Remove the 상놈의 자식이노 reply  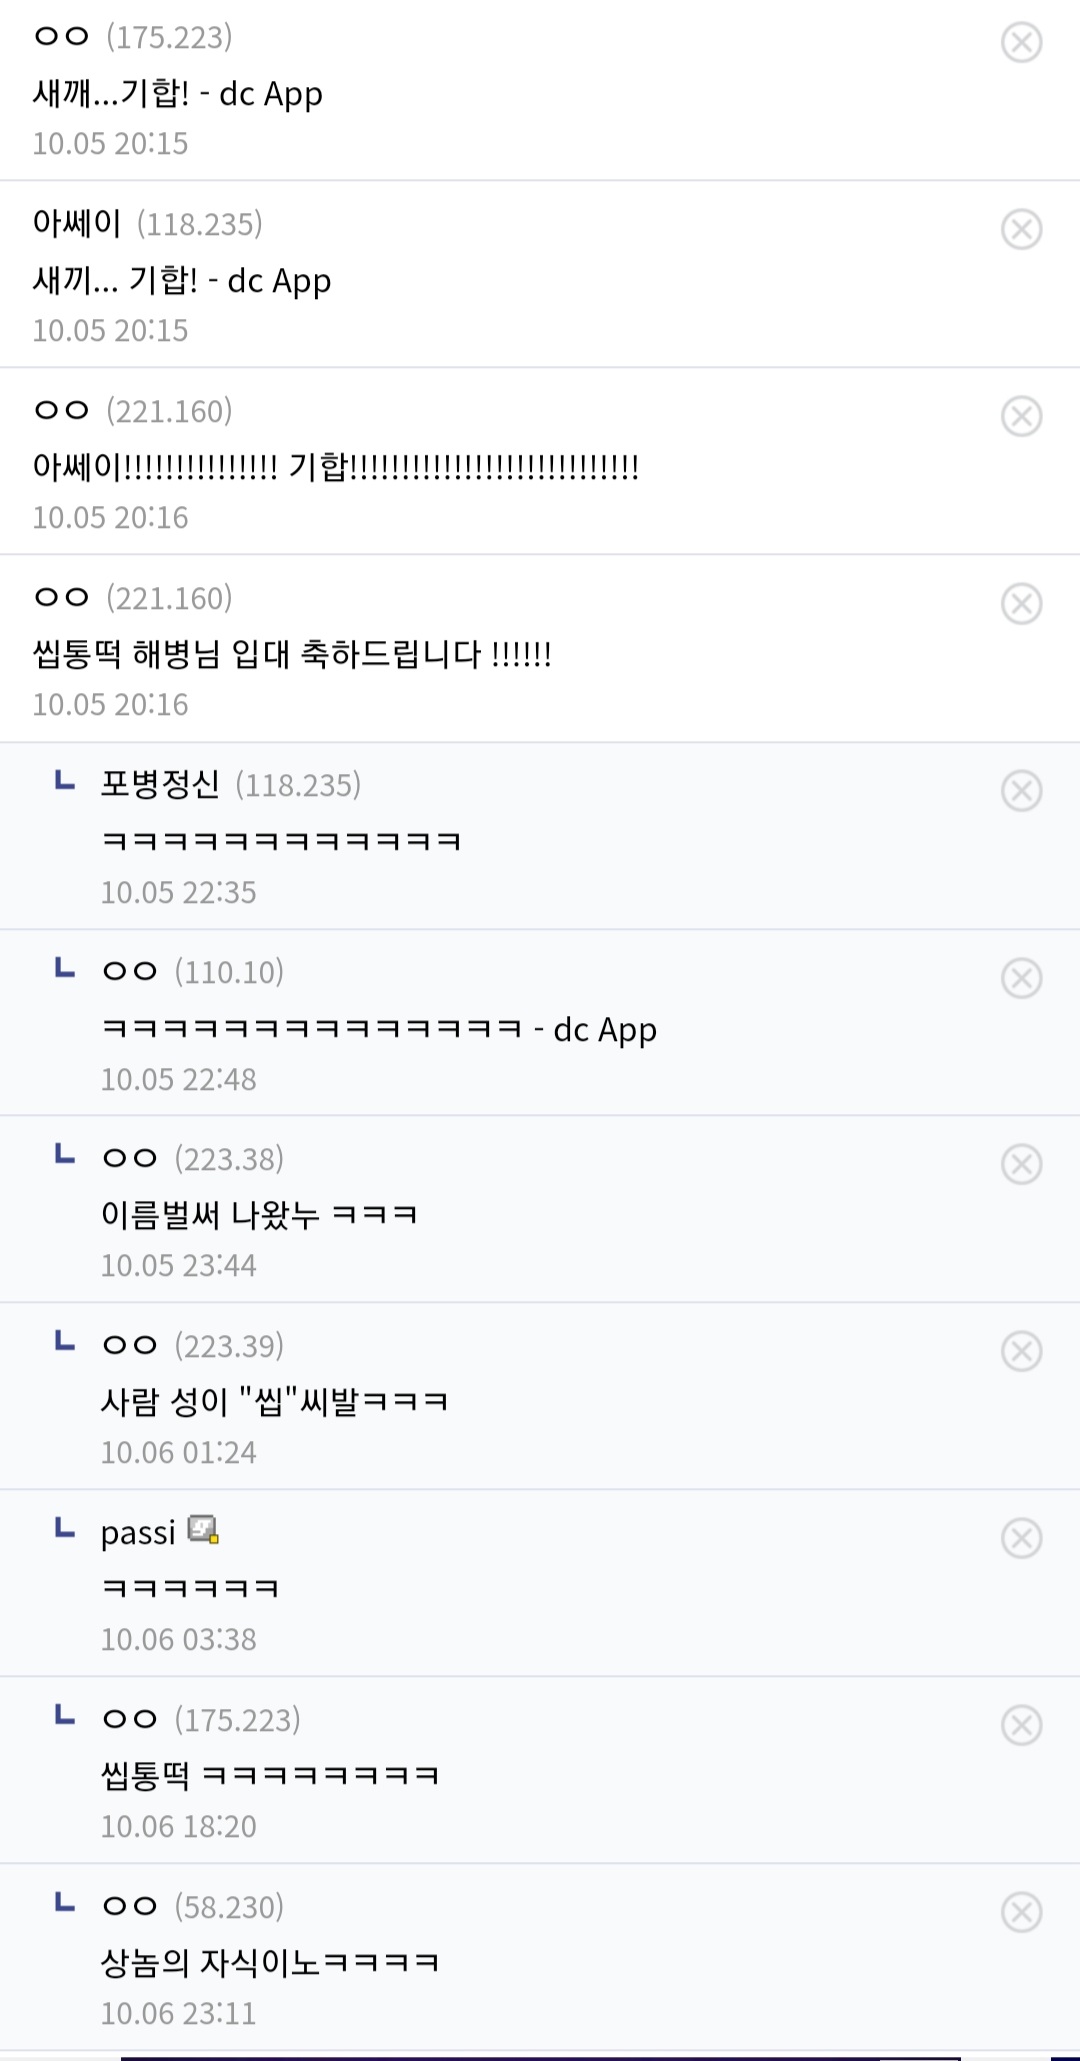(1021, 1912)
